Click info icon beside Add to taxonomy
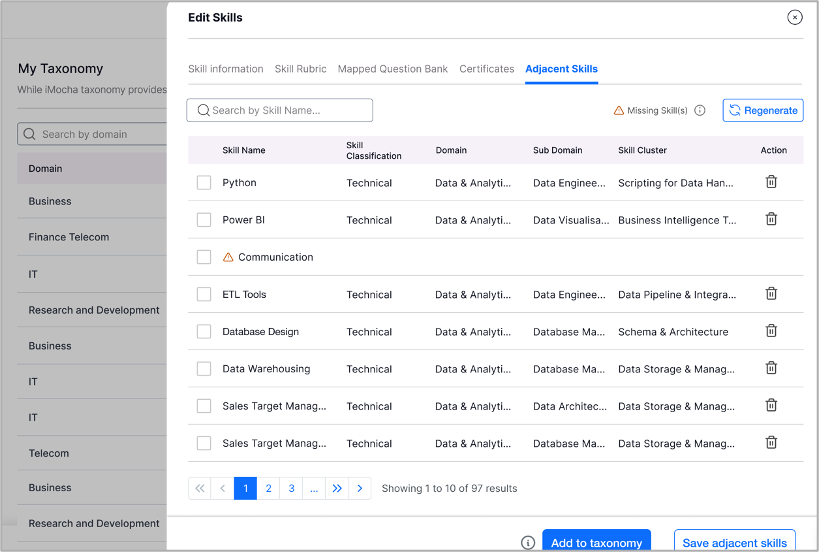820x552 pixels. pos(528,543)
